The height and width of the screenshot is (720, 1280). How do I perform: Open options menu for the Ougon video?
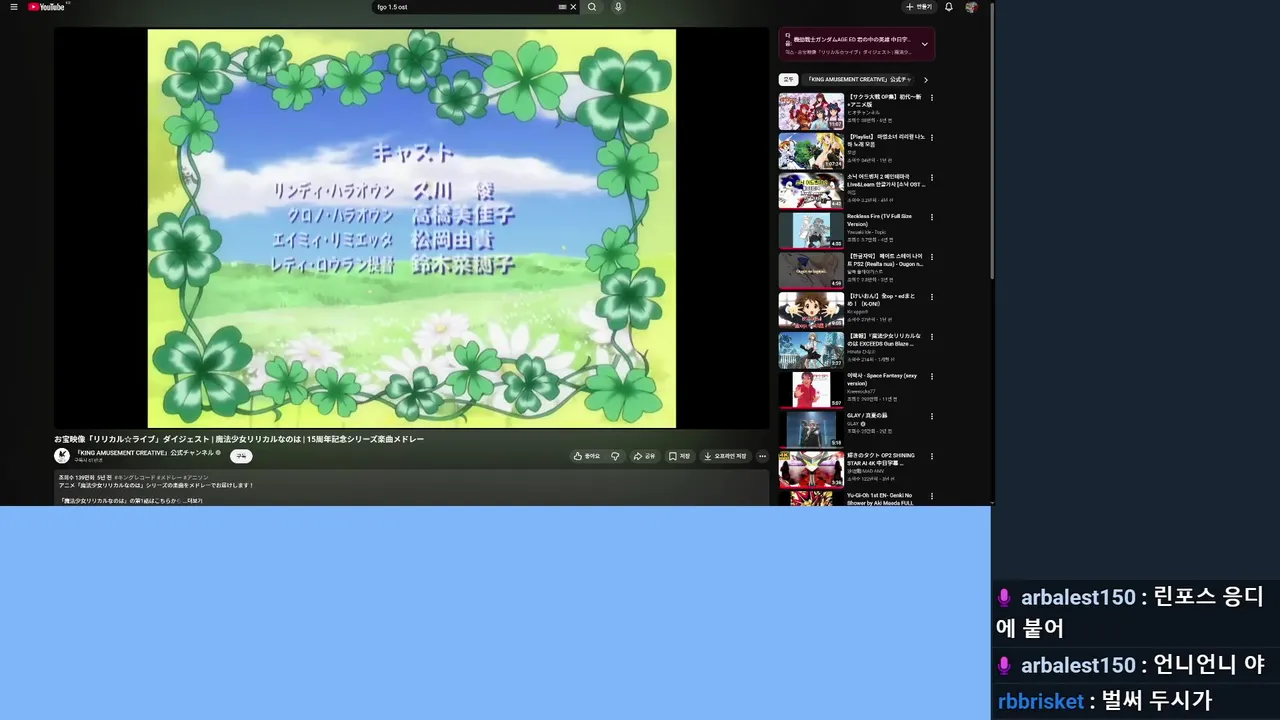(x=932, y=256)
